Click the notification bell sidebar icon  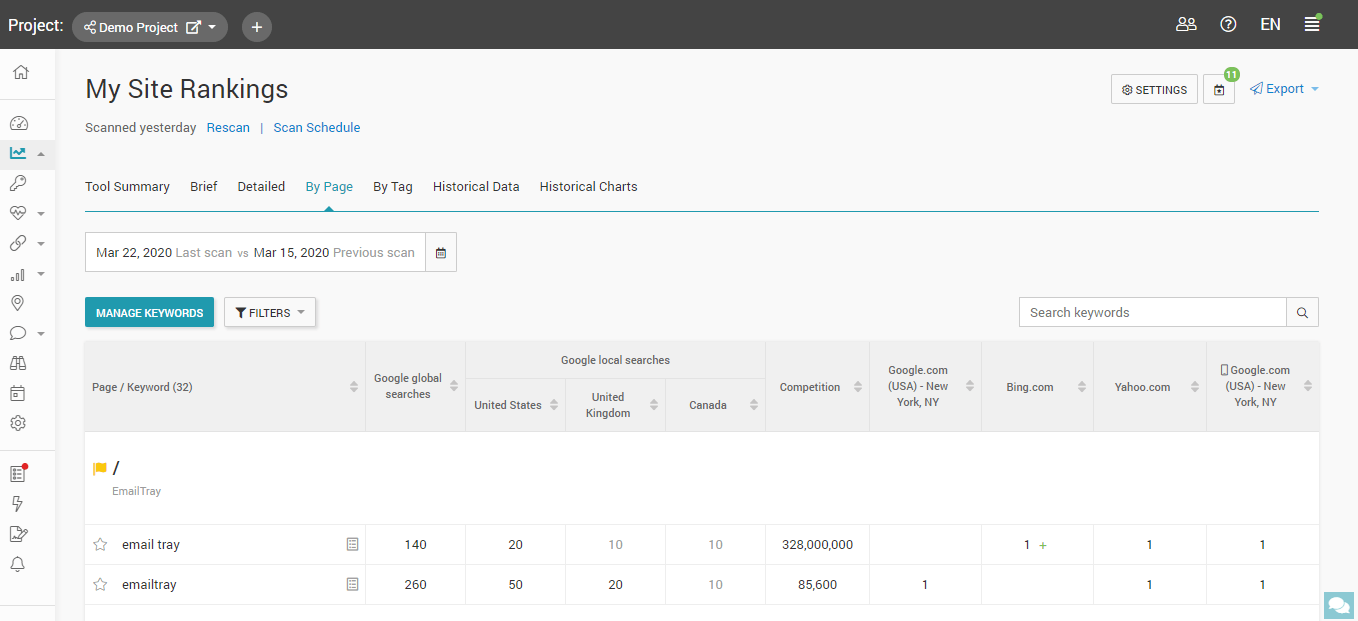pos(18,564)
